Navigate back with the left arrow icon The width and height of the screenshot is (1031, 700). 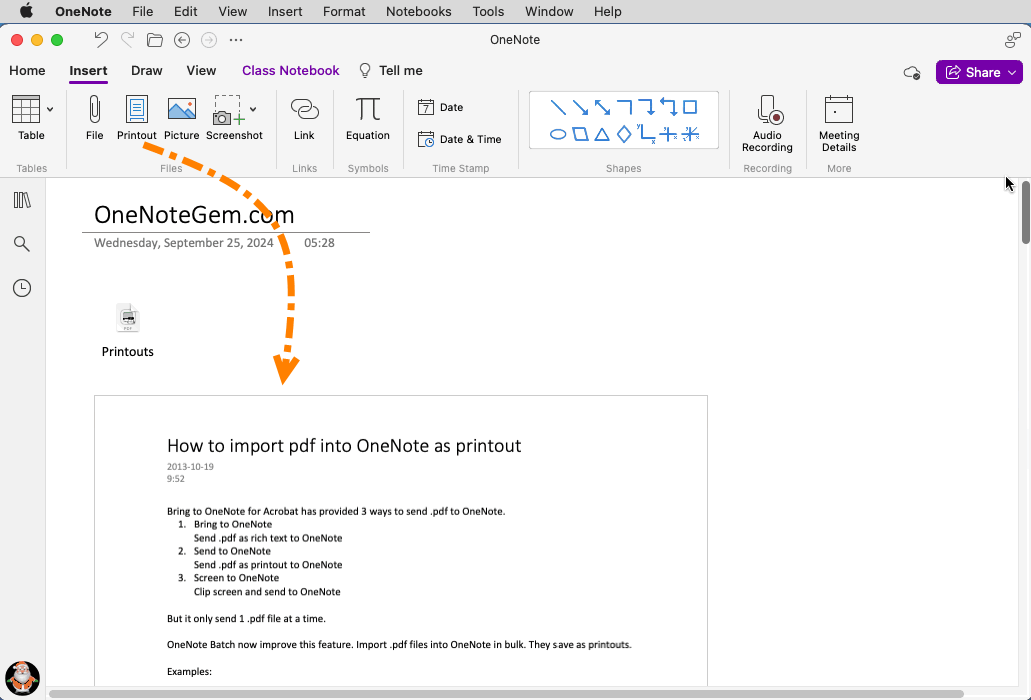pos(182,40)
